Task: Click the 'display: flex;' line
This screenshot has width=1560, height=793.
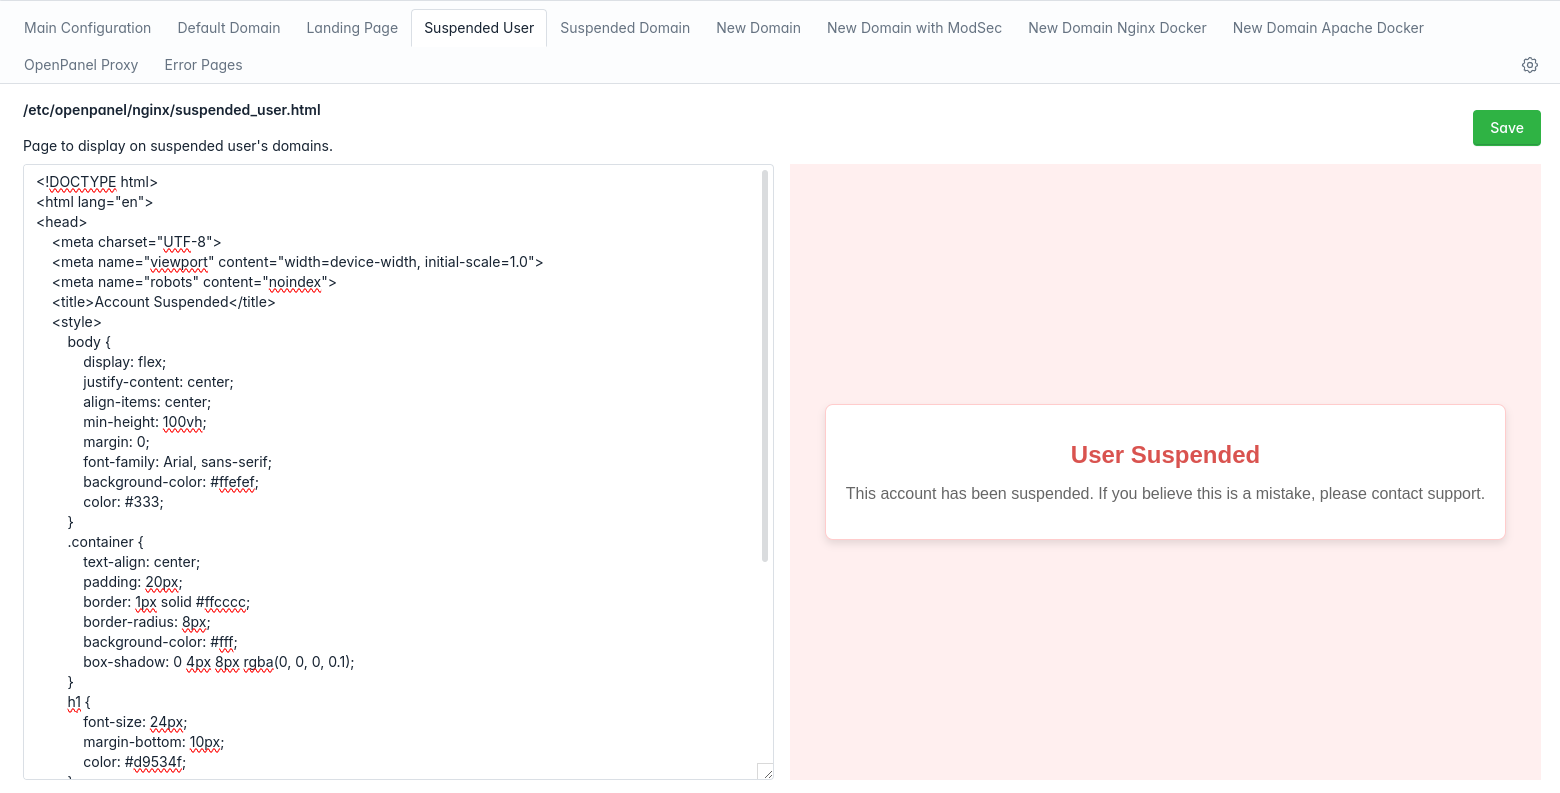Action: tap(125, 362)
